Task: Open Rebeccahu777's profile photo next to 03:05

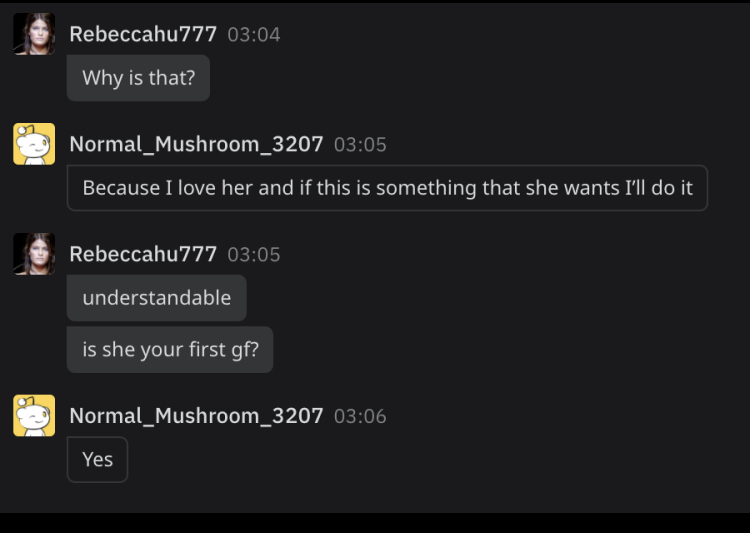Action: (34, 254)
